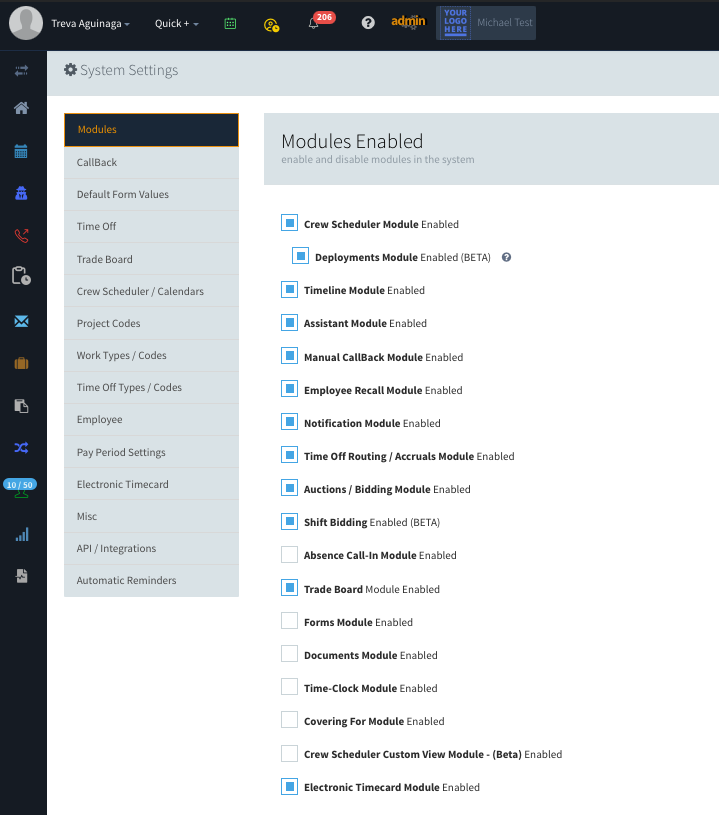
Task: Open Electronic Timecard settings tab
Action: 151,484
